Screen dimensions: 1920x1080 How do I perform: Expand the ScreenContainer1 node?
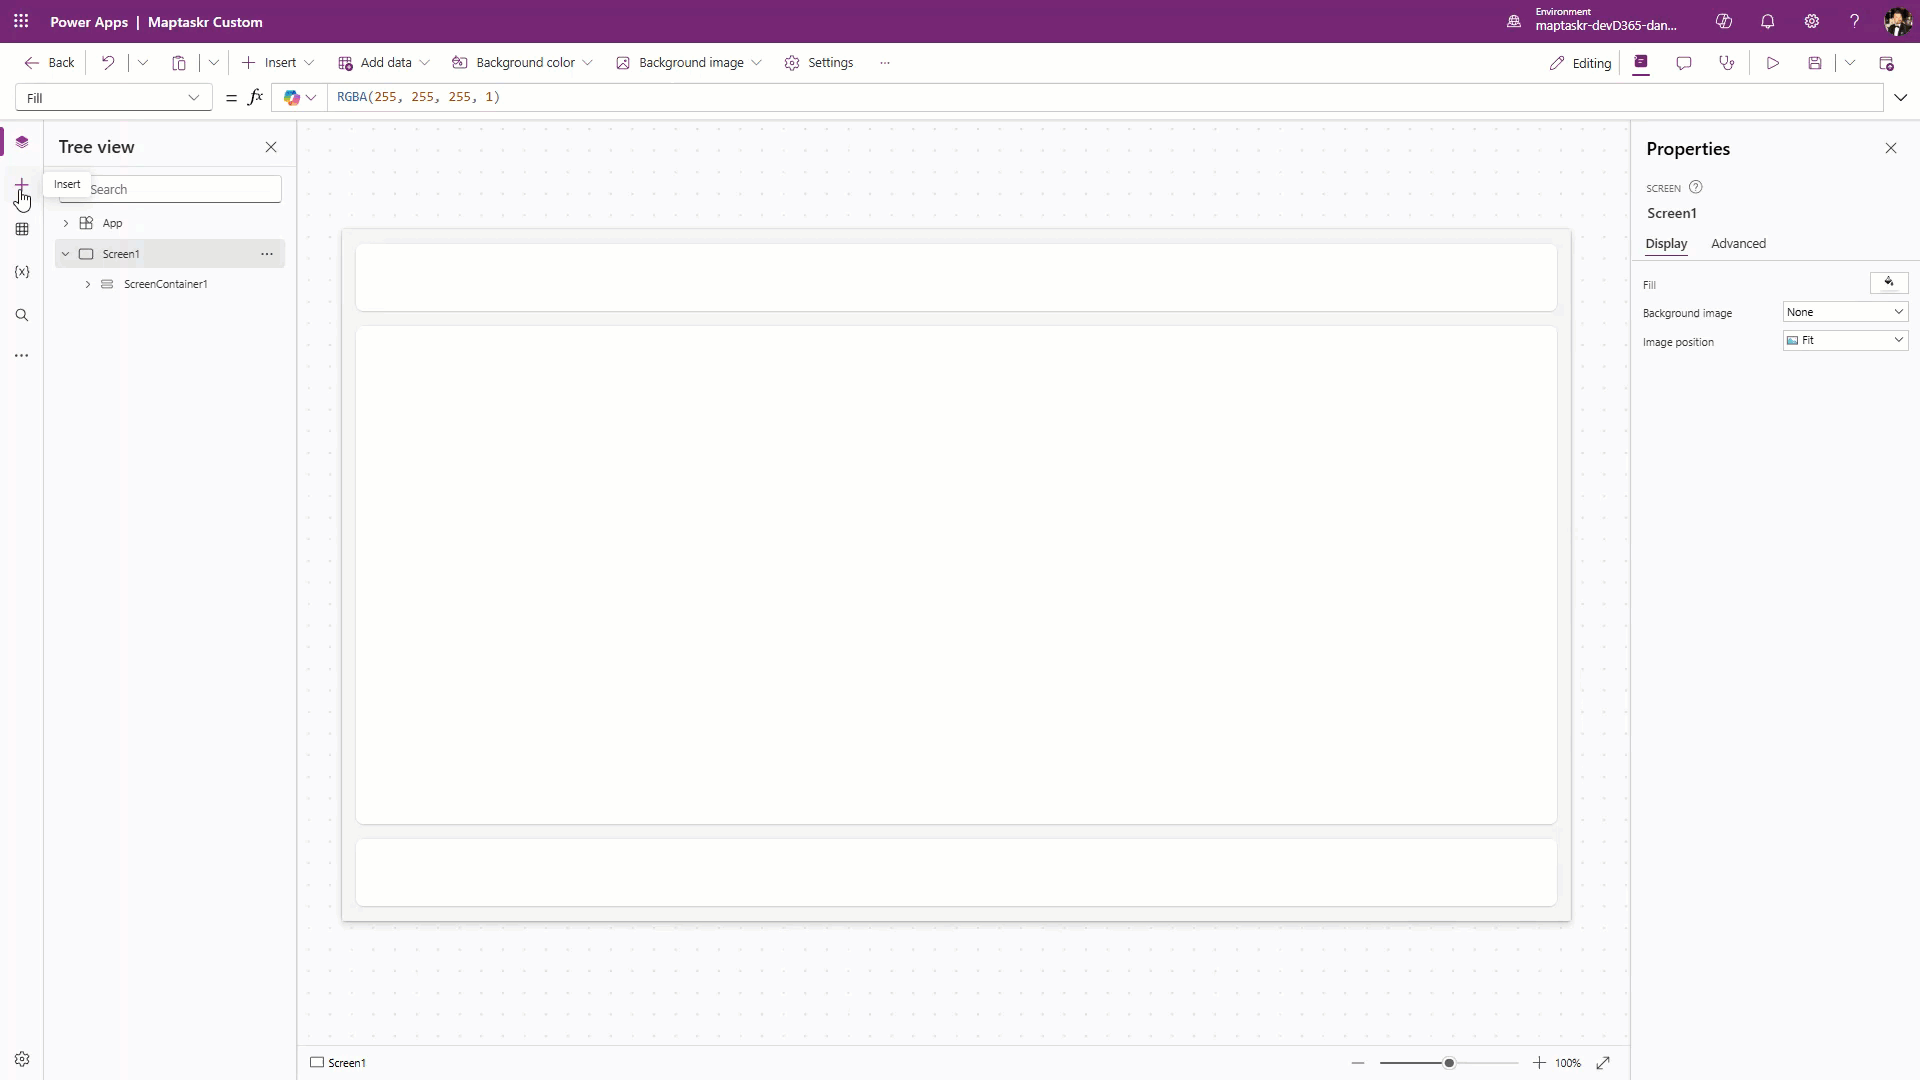tap(88, 284)
